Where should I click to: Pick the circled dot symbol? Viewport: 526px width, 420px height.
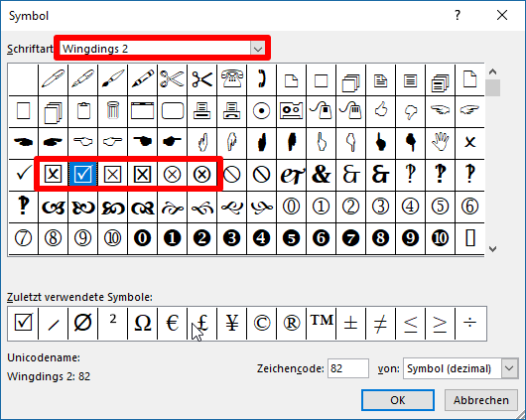[262, 111]
